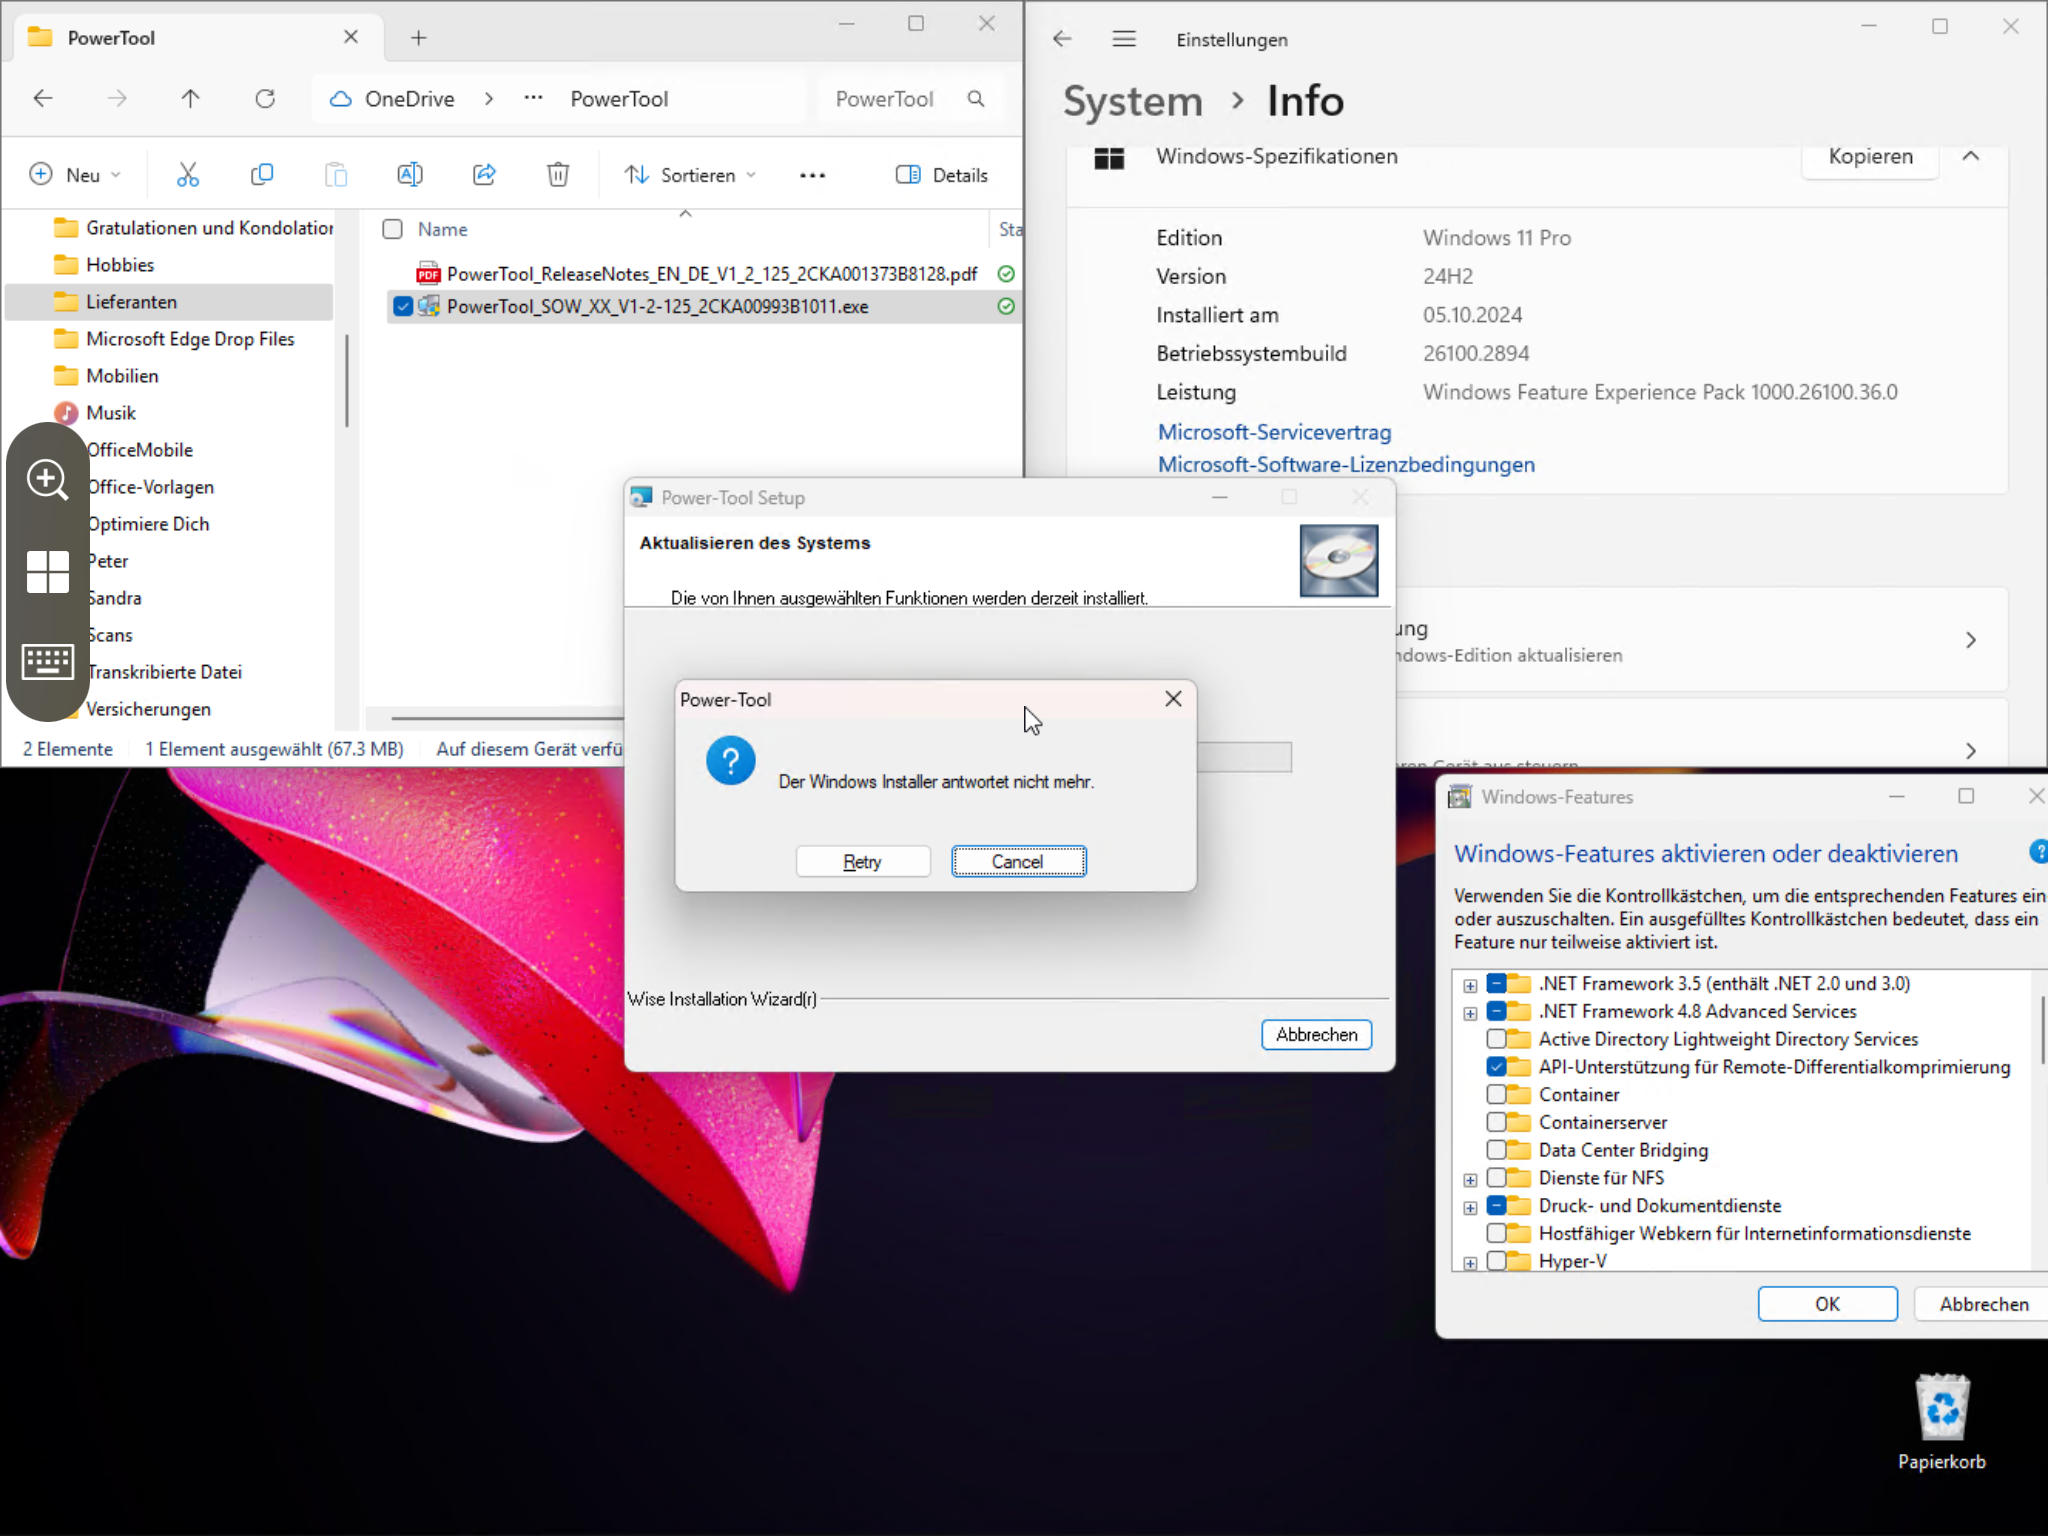
Task: Uncheck the PowerTool_SOW exe file checkbox
Action: (403, 306)
